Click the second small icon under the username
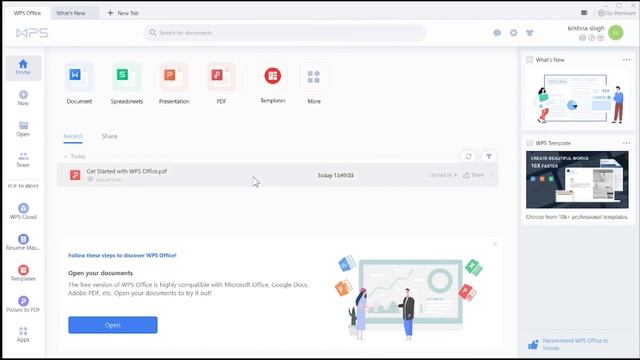This screenshot has width=640, height=360. click(x=591, y=38)
